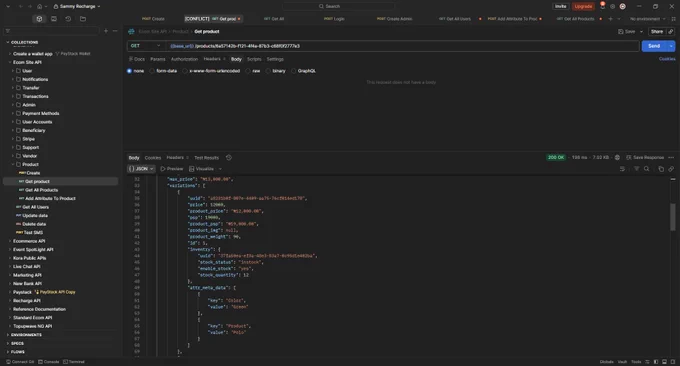Switch to the Params tab
The height and width of the screenshot is (366, 680).
(158, 59)
